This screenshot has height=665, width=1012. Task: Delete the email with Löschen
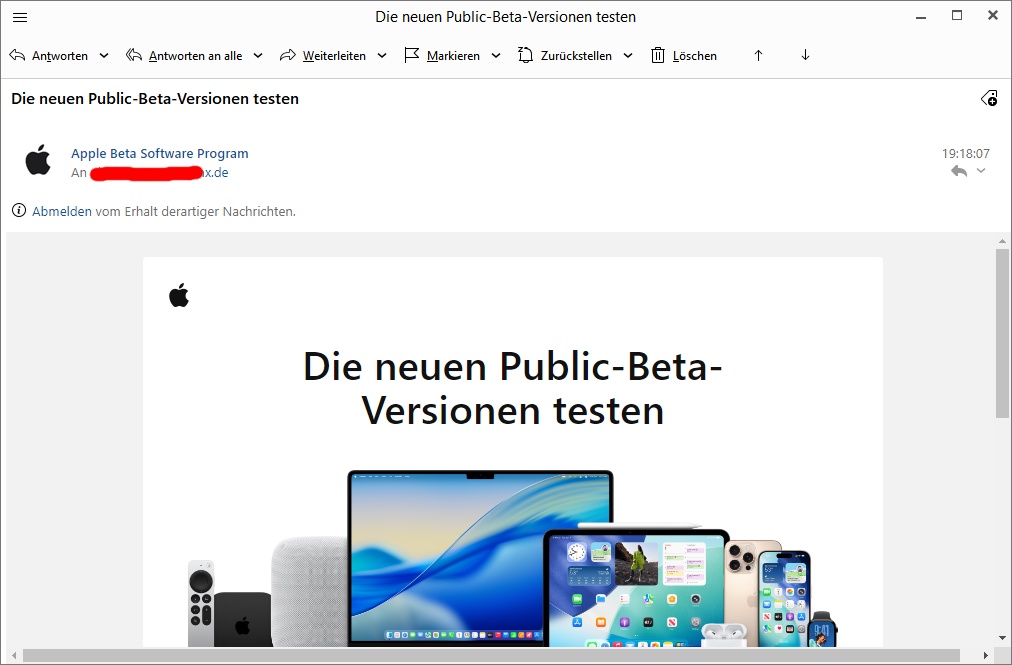click(x=684, y=56)
